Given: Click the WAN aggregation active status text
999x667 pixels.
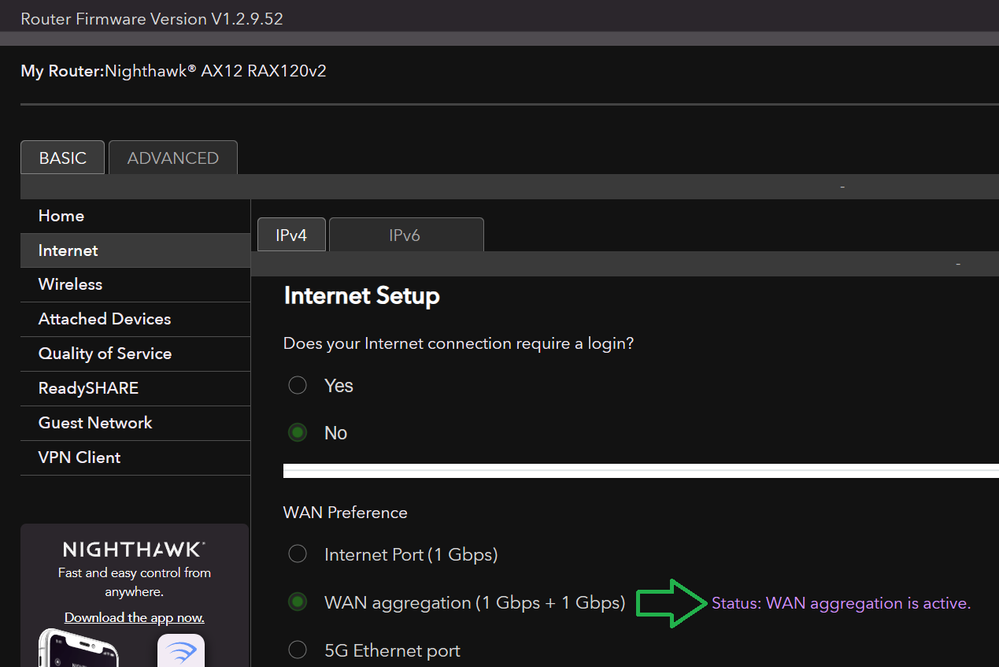Looking at the screenshot, I should point(841,603).
